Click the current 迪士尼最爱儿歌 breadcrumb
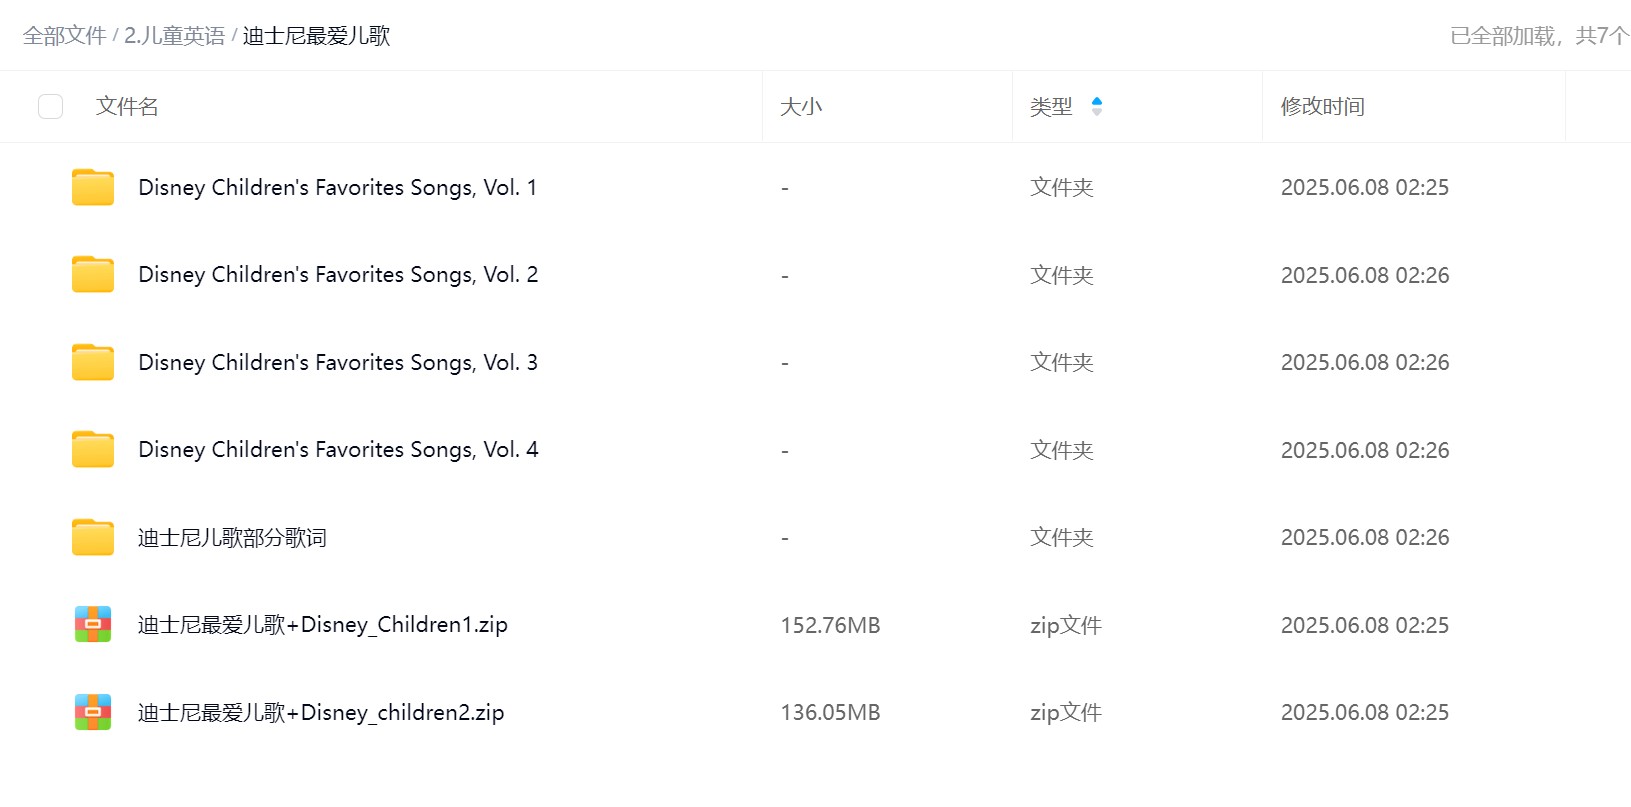This screenshot has height=807, width=1631. click(316, 36)
